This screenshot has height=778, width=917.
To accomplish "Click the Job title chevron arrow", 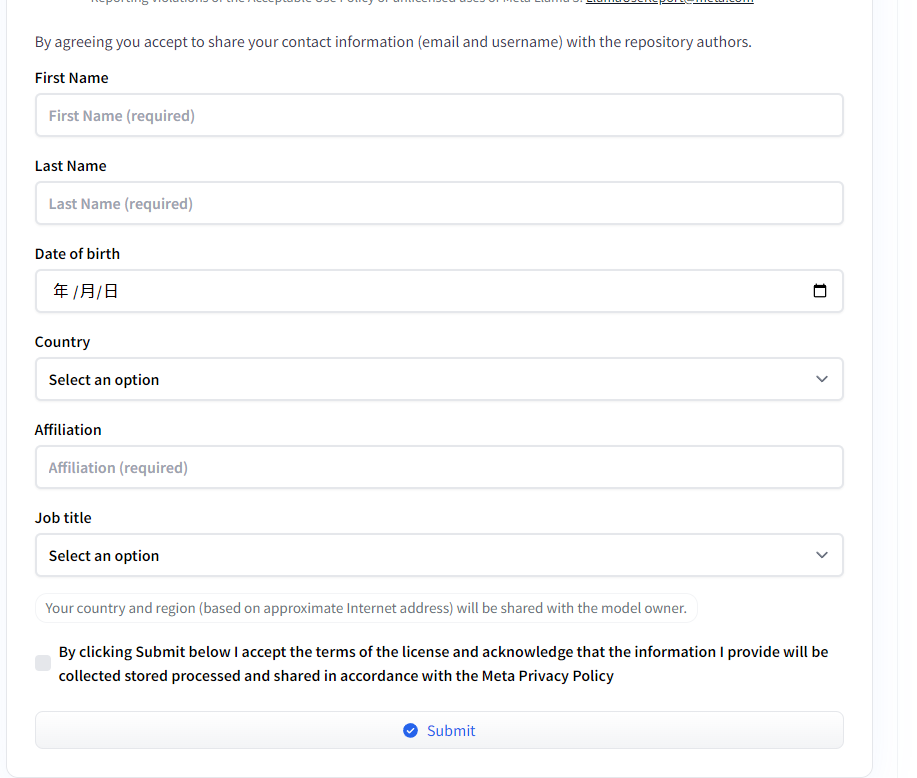I will [x=822, y=555].
